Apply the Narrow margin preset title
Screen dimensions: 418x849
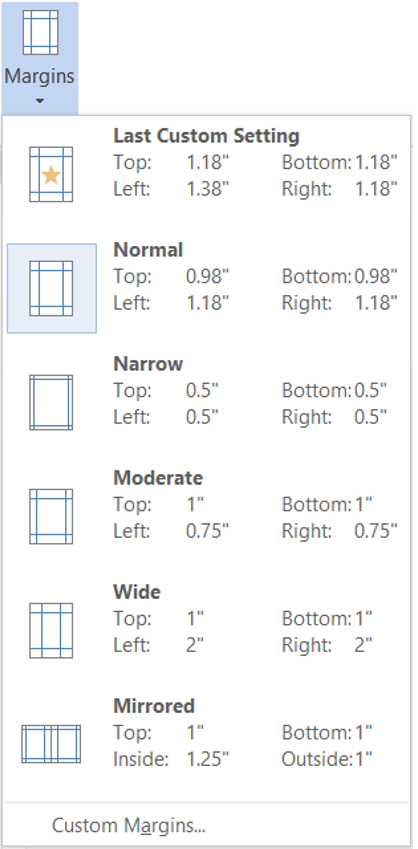tap(148, 364)
